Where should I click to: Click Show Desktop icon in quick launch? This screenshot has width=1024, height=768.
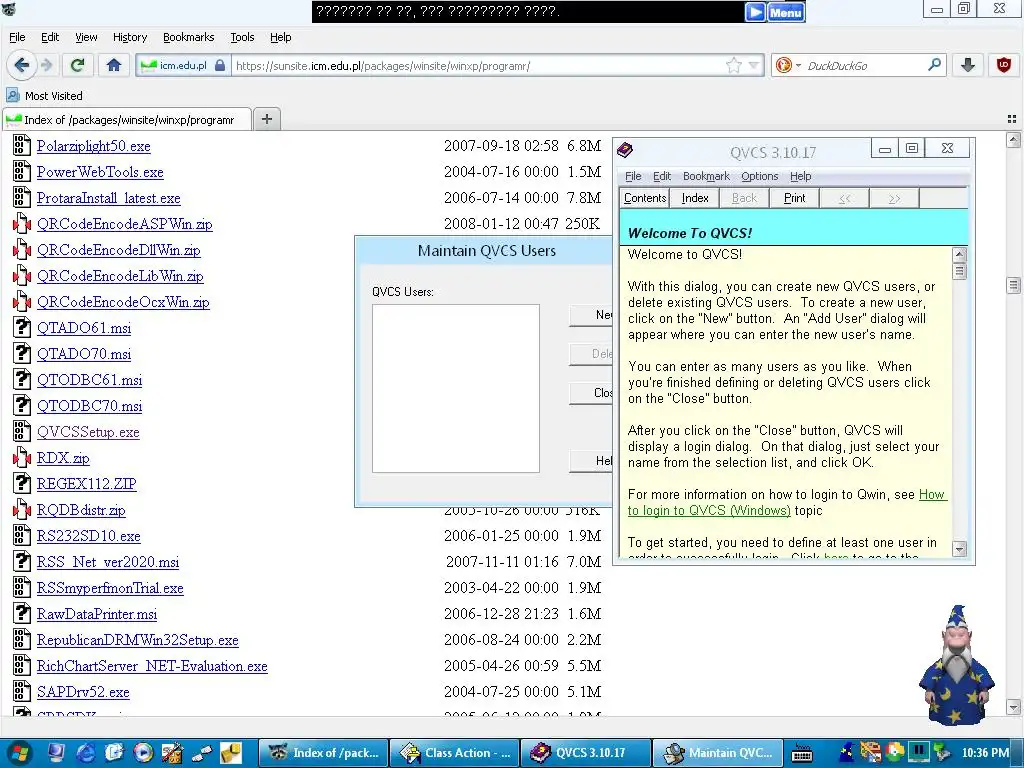click(57, 753)
